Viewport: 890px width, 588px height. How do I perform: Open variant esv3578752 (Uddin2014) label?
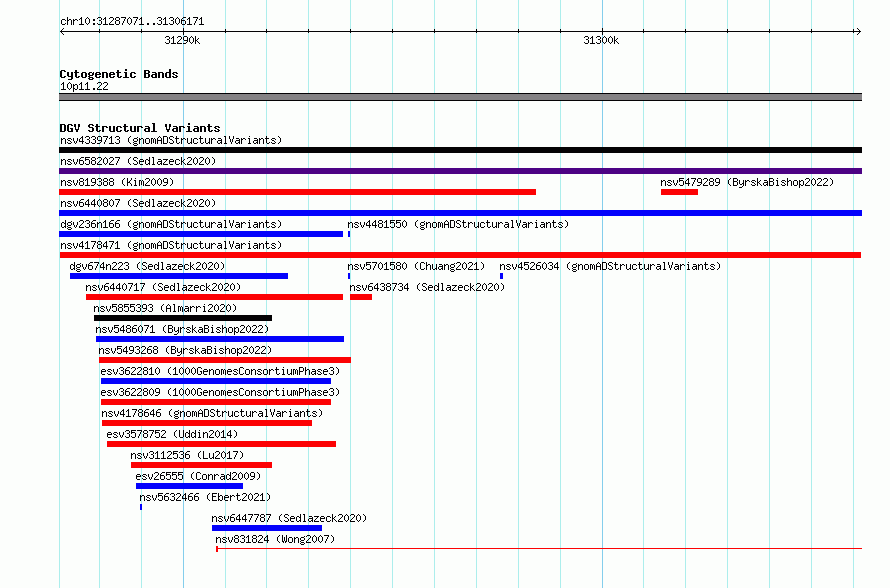172,434
